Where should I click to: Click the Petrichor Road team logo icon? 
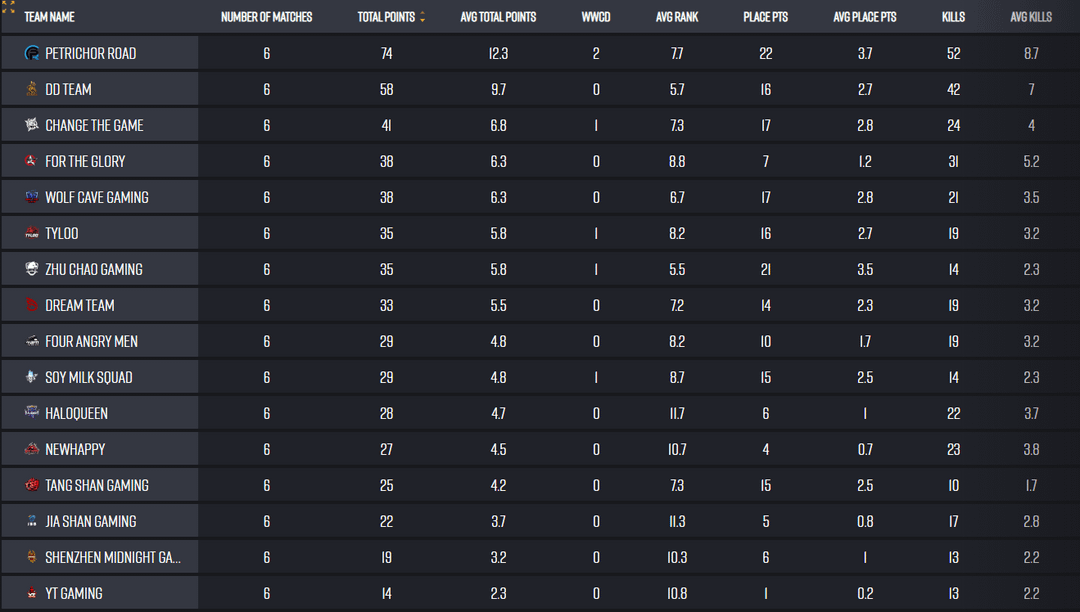click(33, 53)
